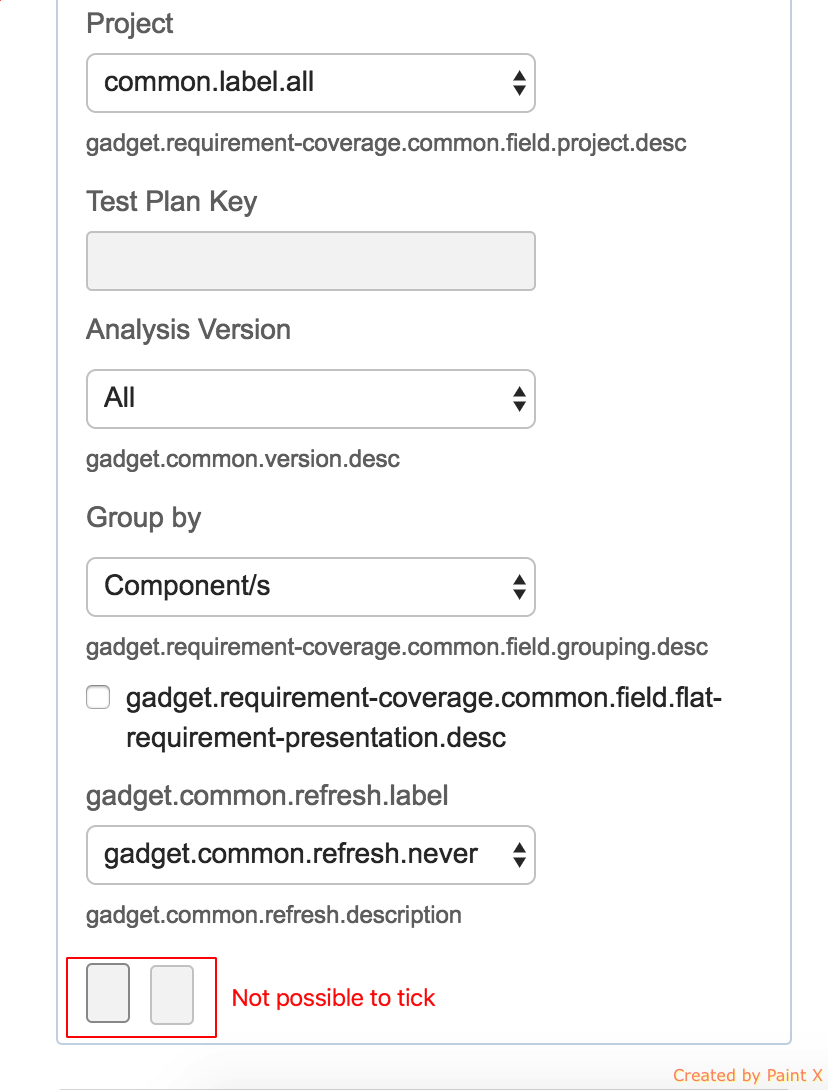Open the gadget.common.refresh.never dropdown
This screenshot has height=1090, width=828.
(300, 855)
